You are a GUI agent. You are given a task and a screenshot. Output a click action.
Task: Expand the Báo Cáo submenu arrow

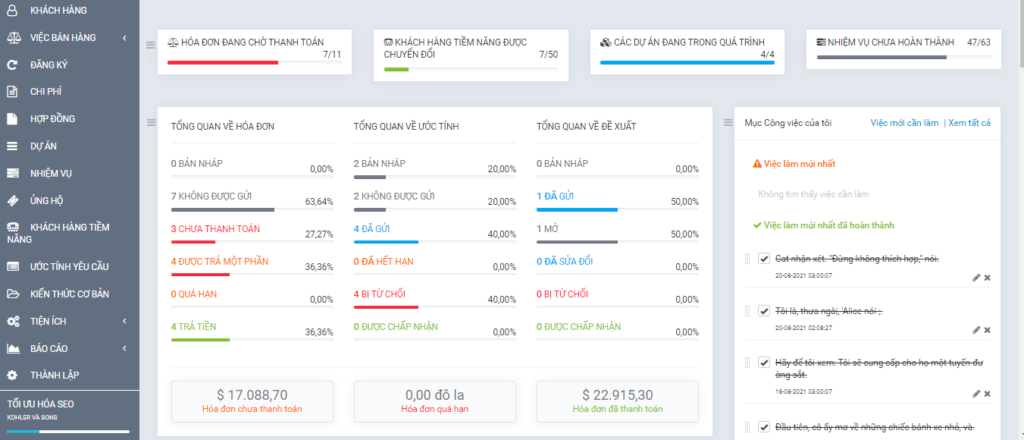(x=123, y=348)
